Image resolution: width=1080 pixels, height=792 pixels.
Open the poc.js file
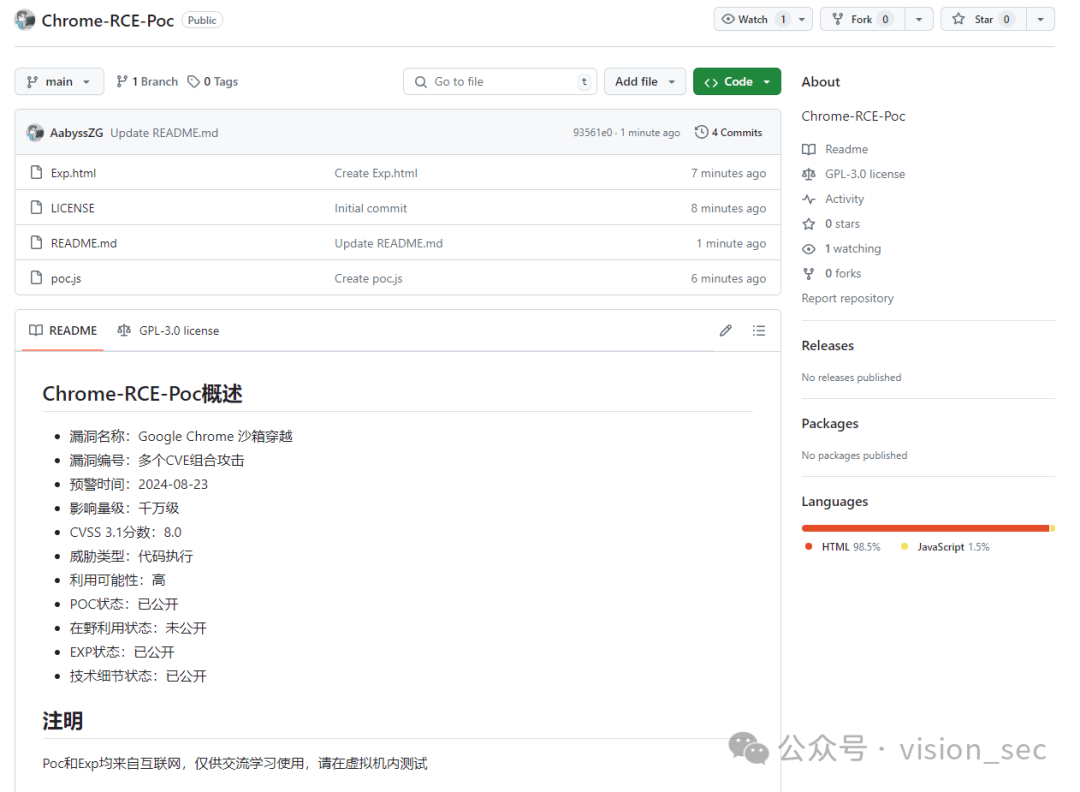[x=66, y=278]
